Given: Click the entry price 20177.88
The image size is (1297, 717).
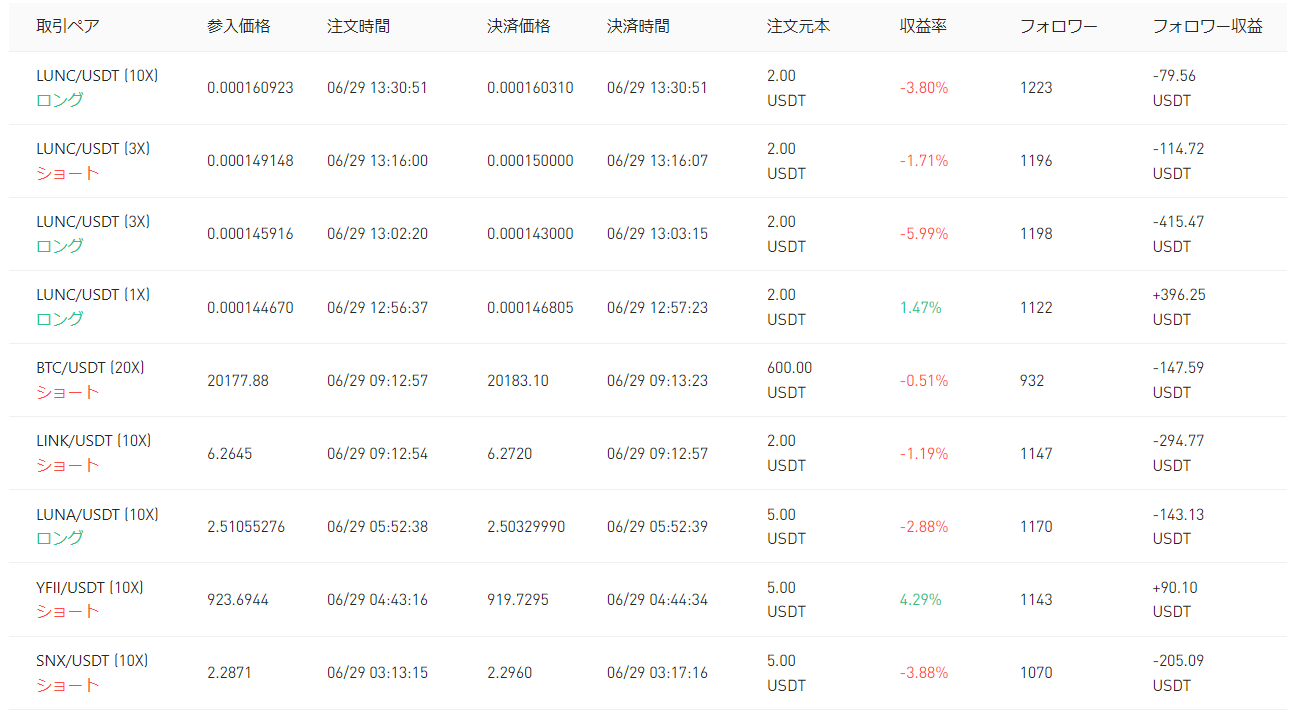Looking at the screenshot, I should tap(238, 380).
